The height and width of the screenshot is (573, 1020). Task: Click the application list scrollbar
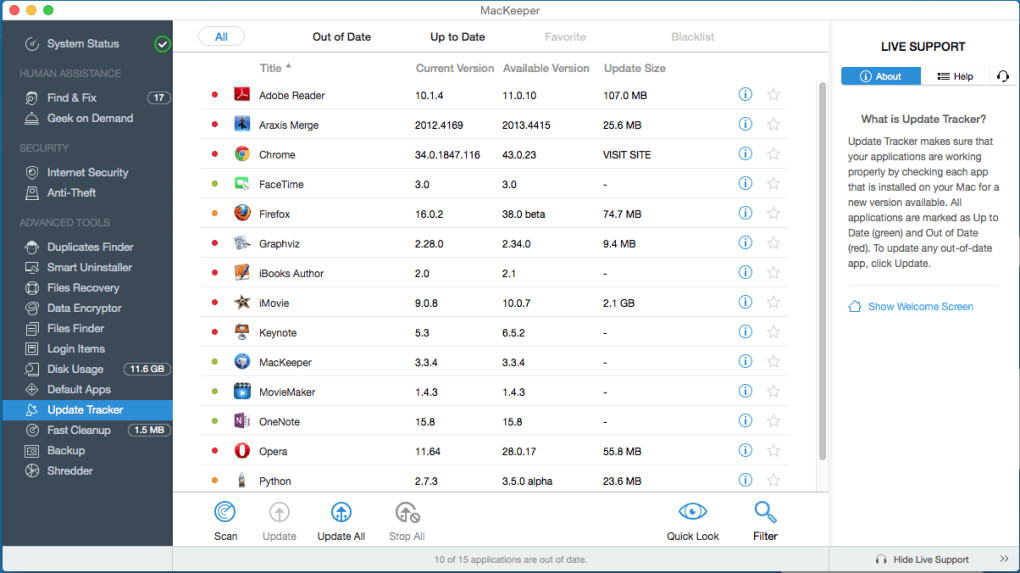click(x=822, y=271)
